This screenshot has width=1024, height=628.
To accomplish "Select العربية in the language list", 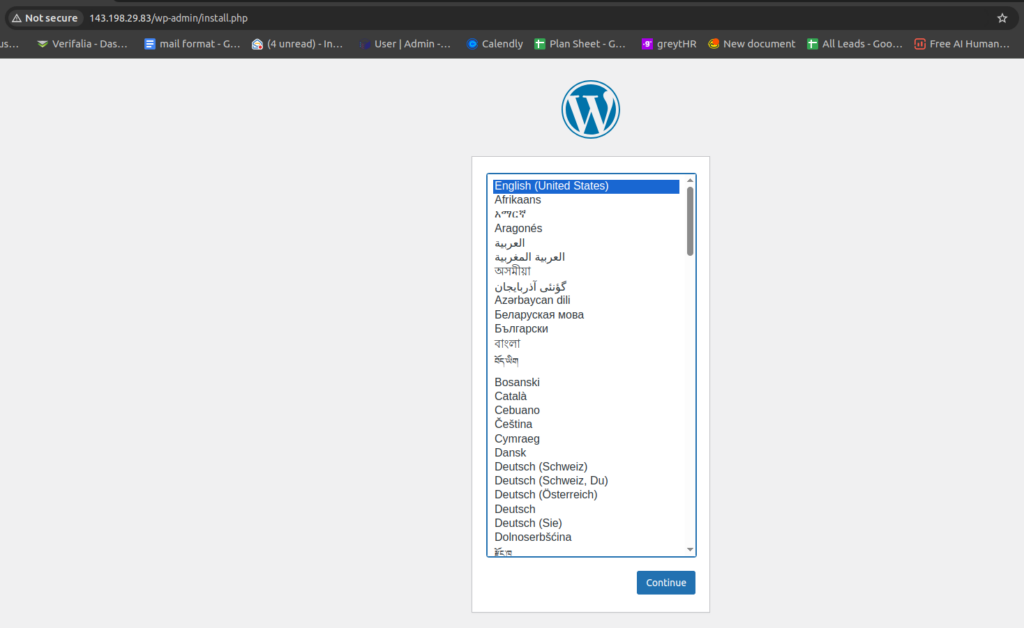I will tap(586, 243).
